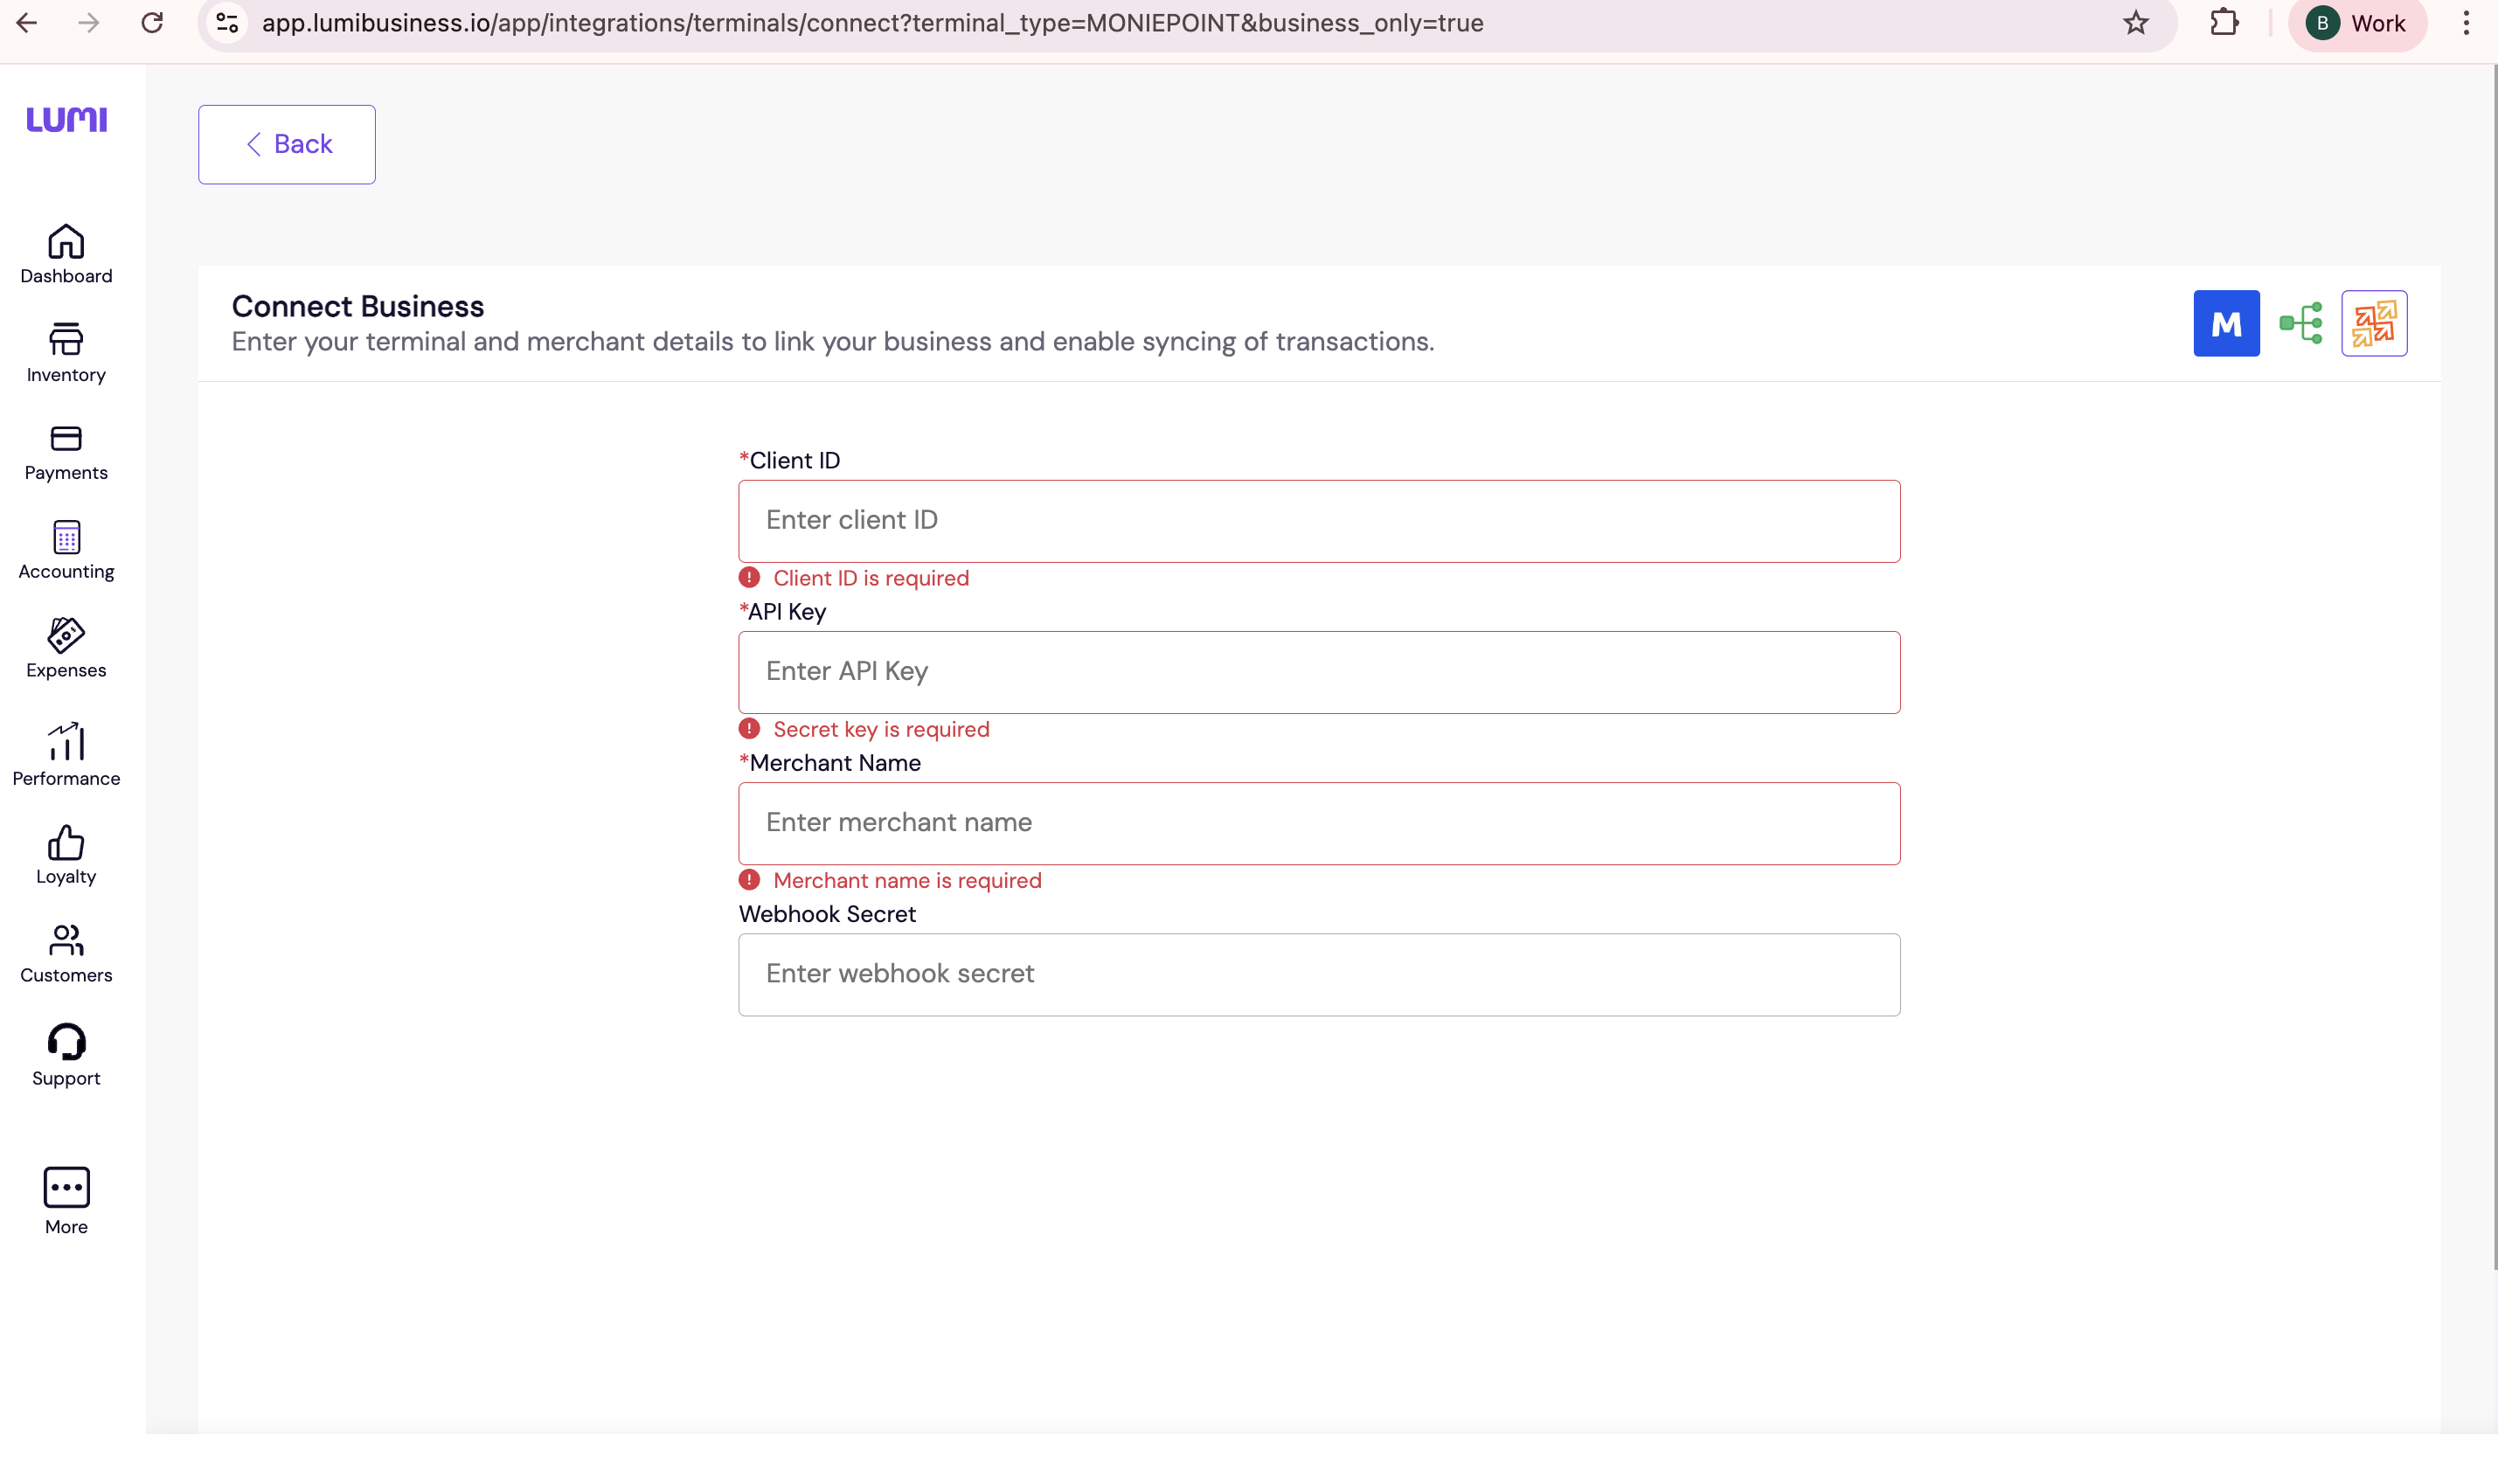Click the blue Moniepoint M logo
Screen dimensions: 2498x1484
coord(2226,323)
